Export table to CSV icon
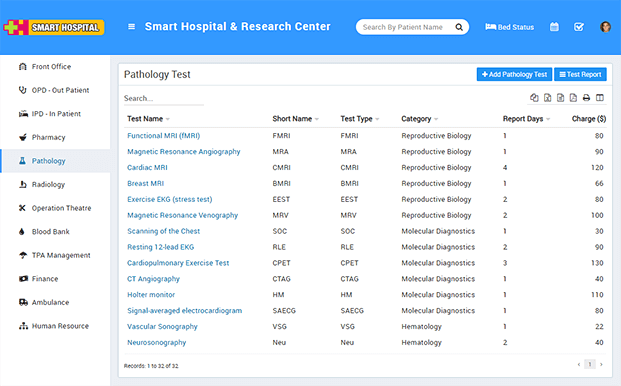Viewport: 621px width, 386px height. click(560, 97)
